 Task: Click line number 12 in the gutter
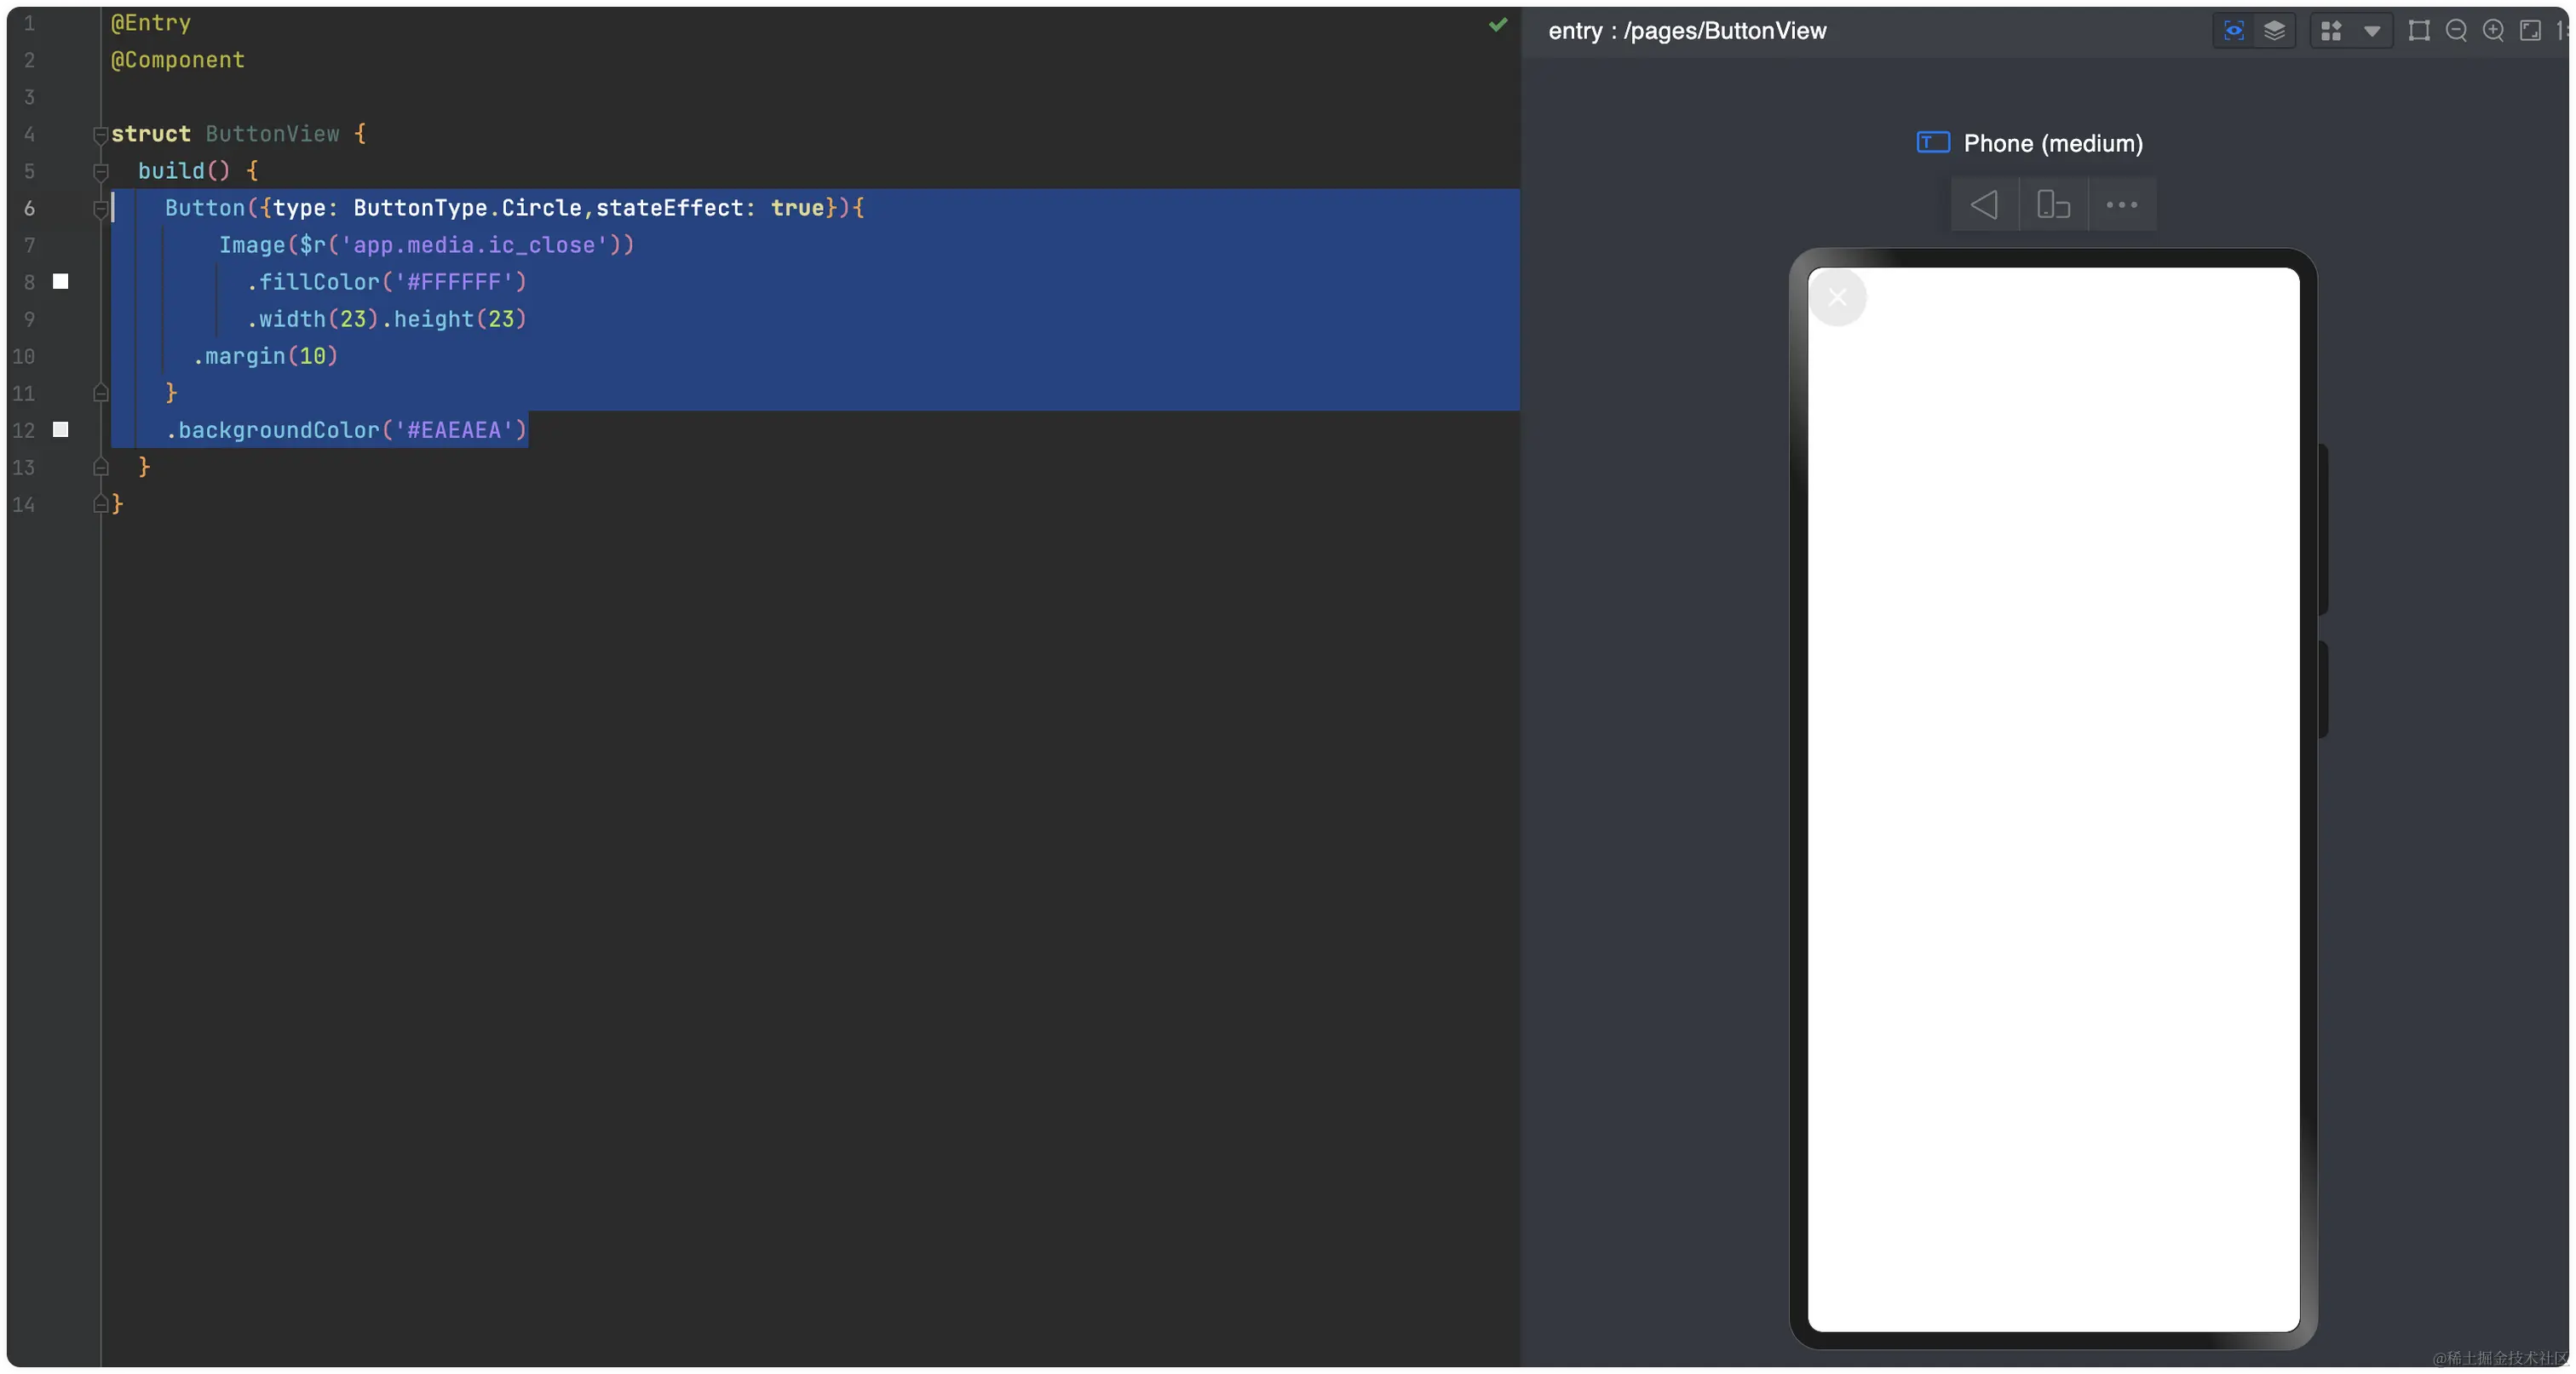[x=23, y=430]
